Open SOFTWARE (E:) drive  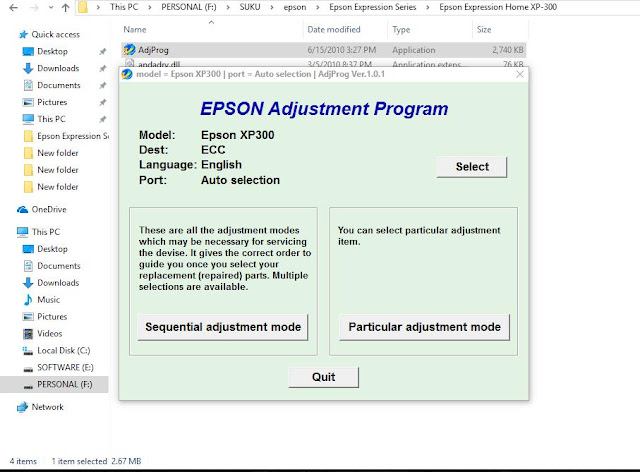coord(65,367)
